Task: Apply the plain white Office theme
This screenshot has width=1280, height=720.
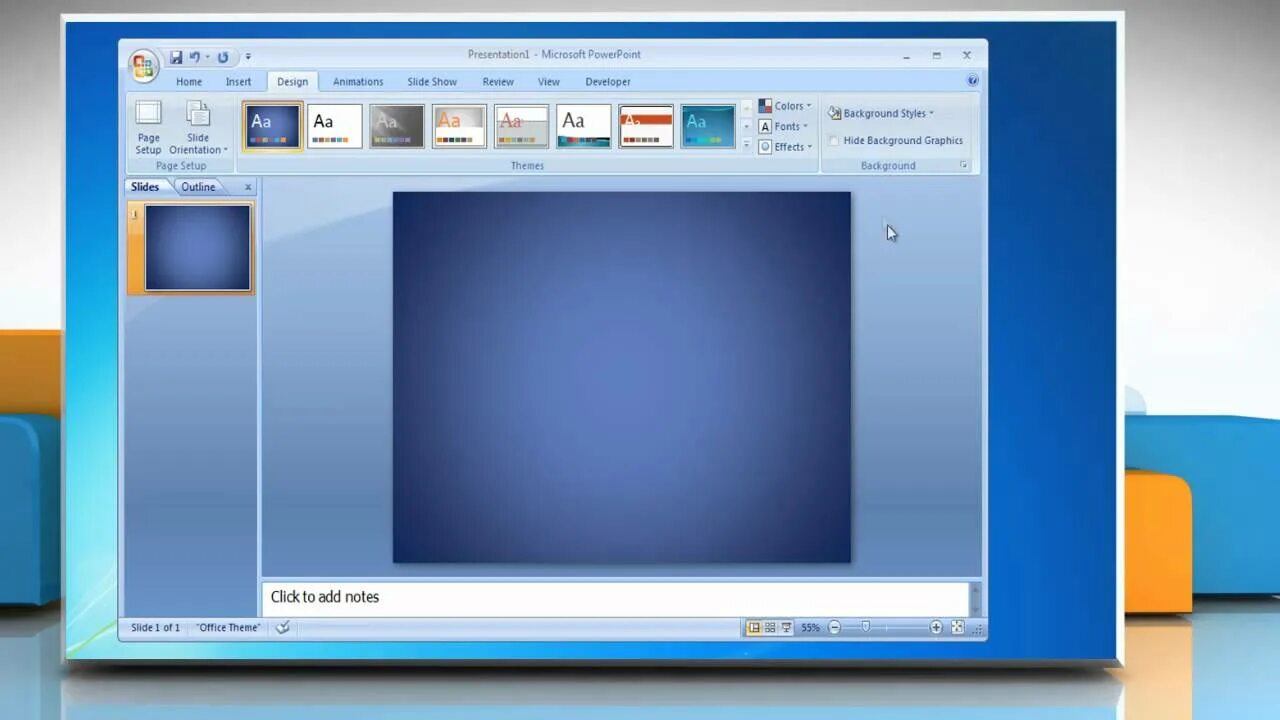Action: [x=335, y=126]
